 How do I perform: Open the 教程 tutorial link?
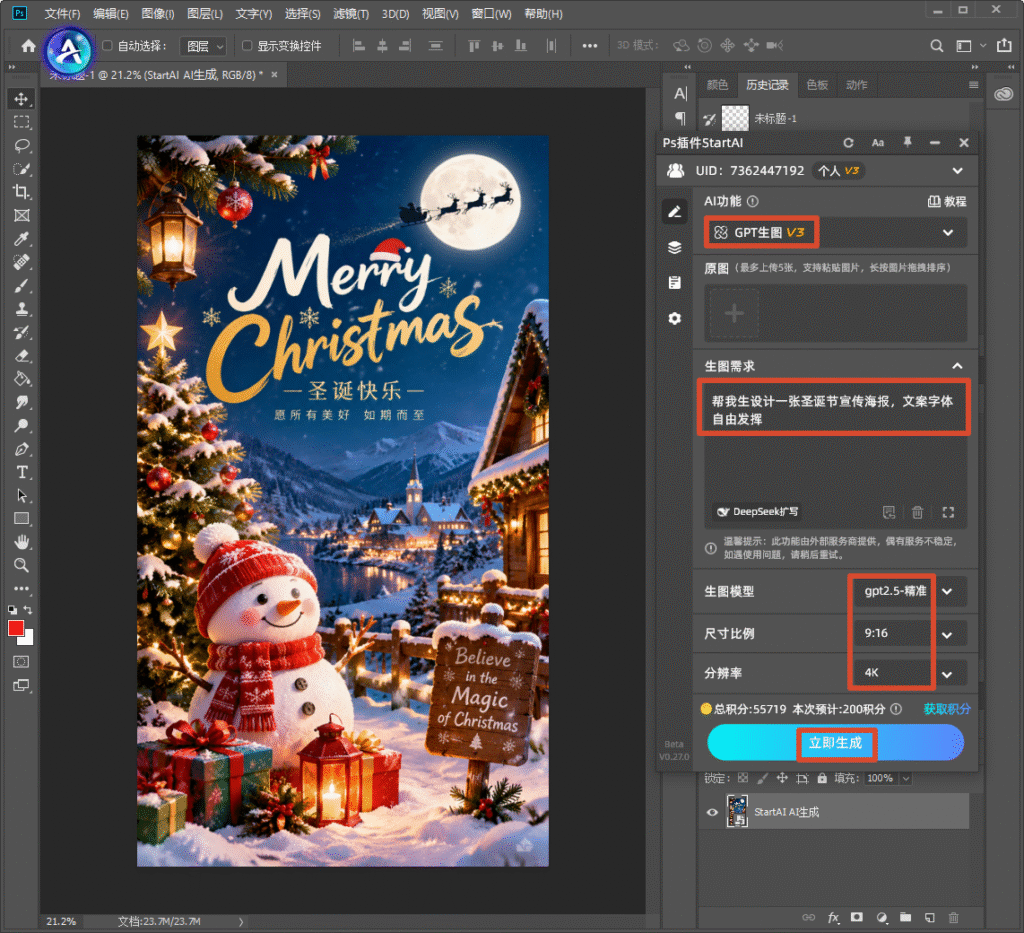coord(947,201)
